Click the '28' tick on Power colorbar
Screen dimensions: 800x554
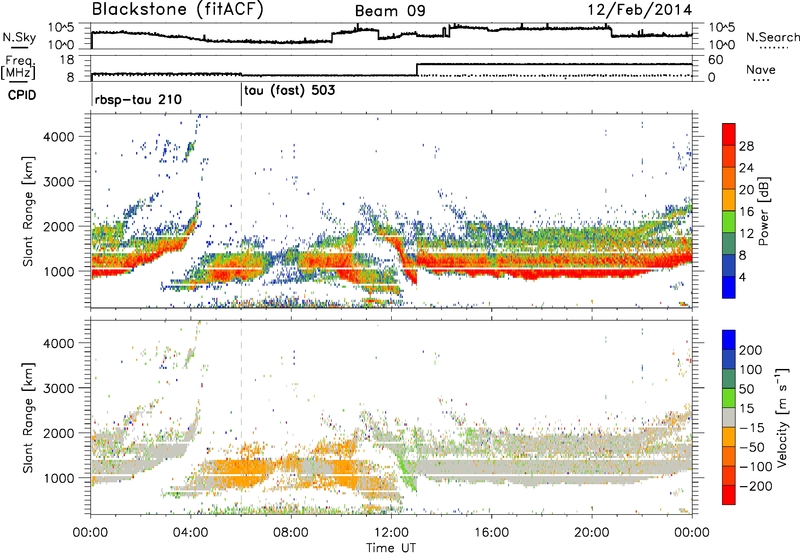click(746, 146)
